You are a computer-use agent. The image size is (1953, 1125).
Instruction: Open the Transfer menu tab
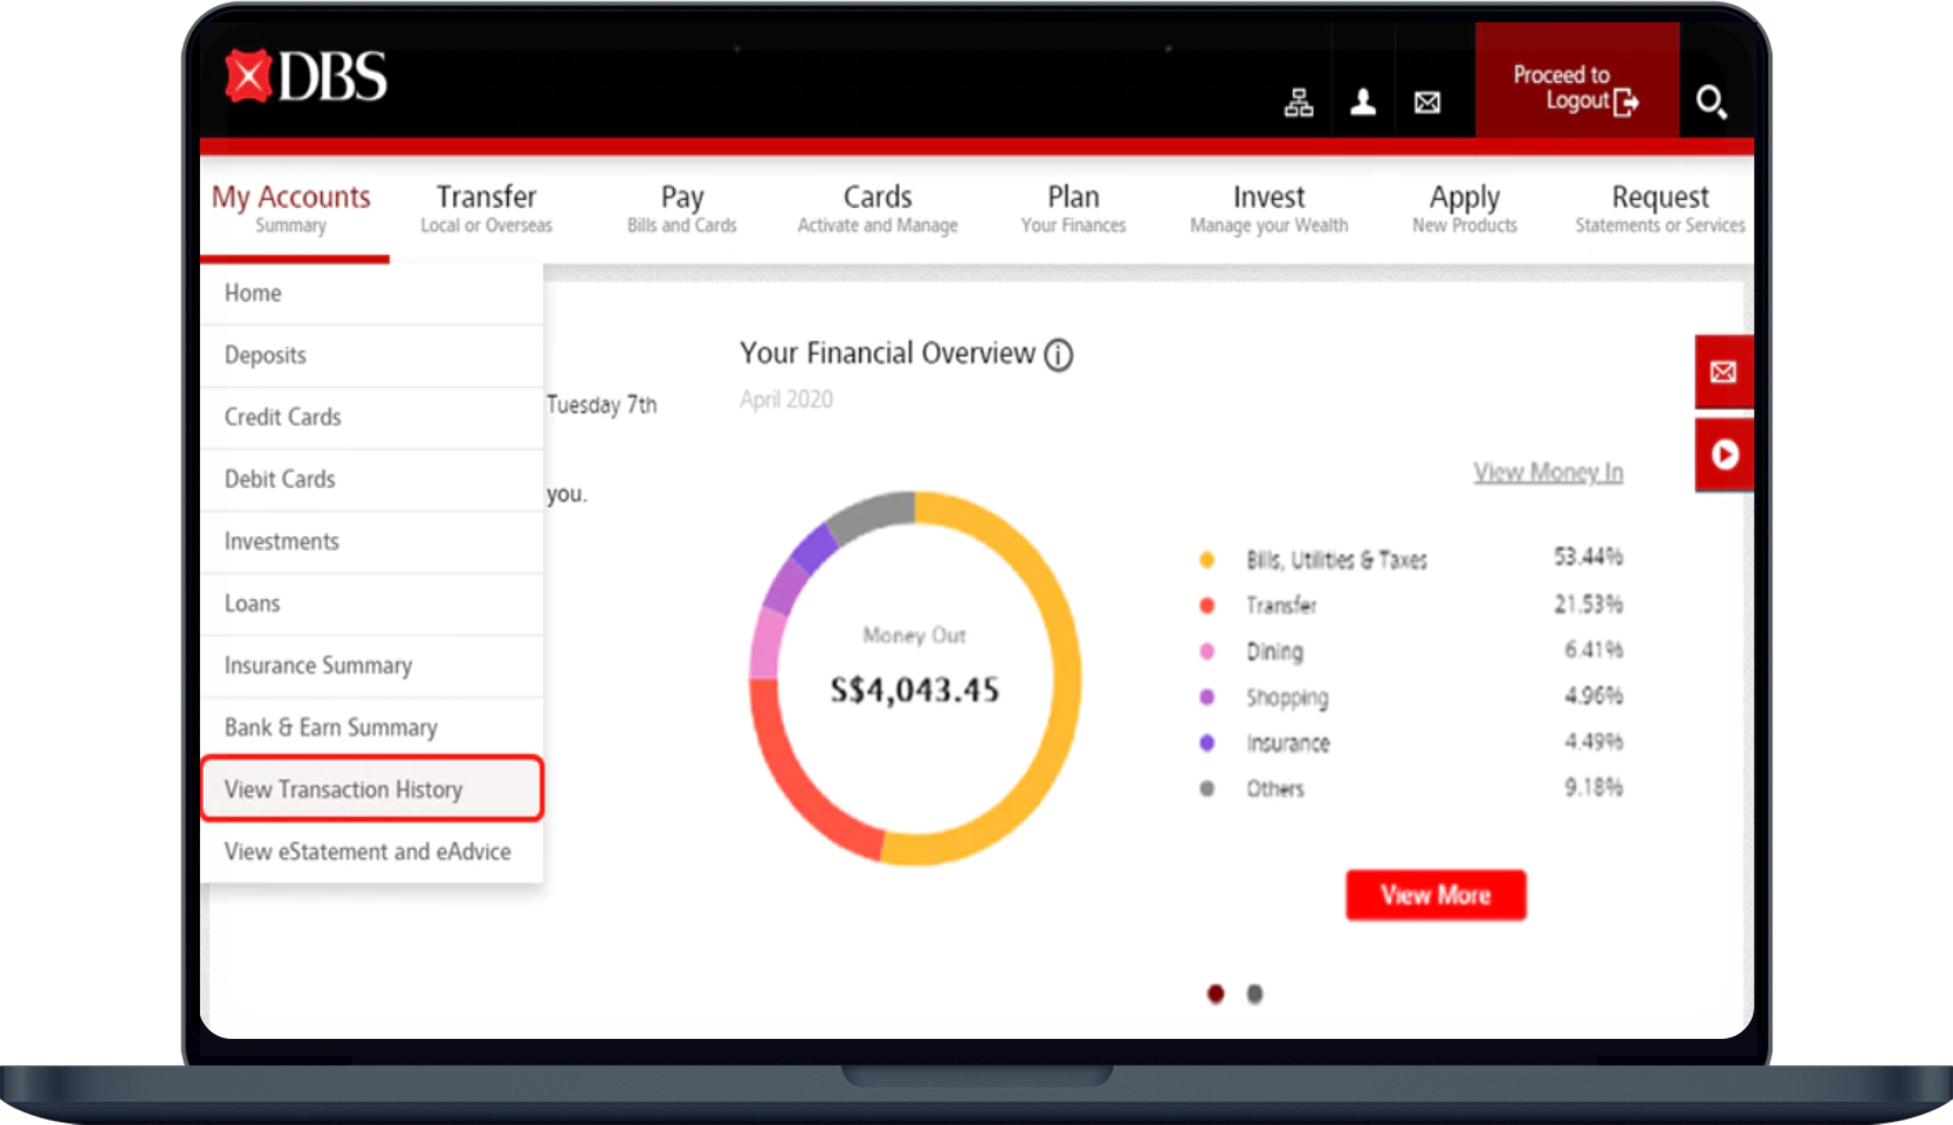pyautogui.click(x=486, y=208)
